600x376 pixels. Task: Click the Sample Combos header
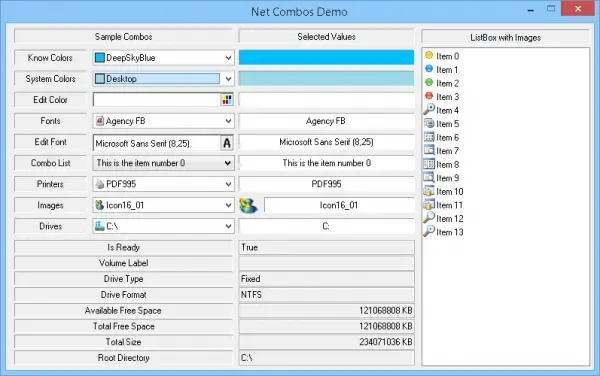point(123,37)
